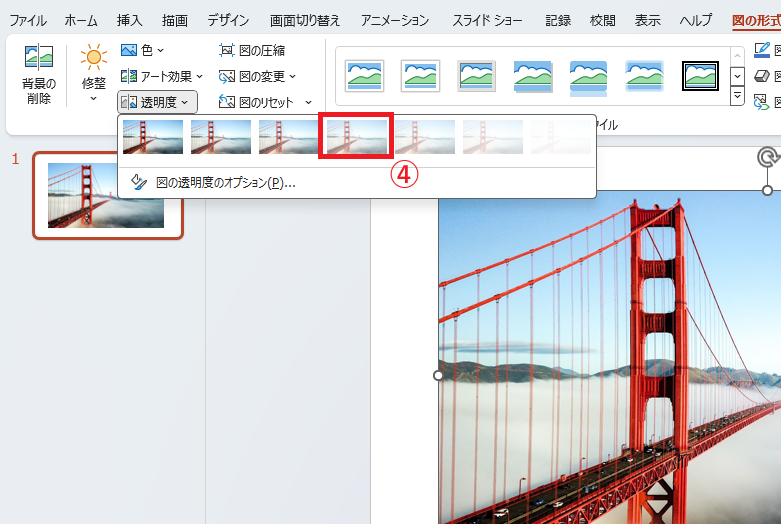The width and height of the screenshot is (781, 524).
Task: Switch to the ヘルプ tab
Action: click(695, 20)
